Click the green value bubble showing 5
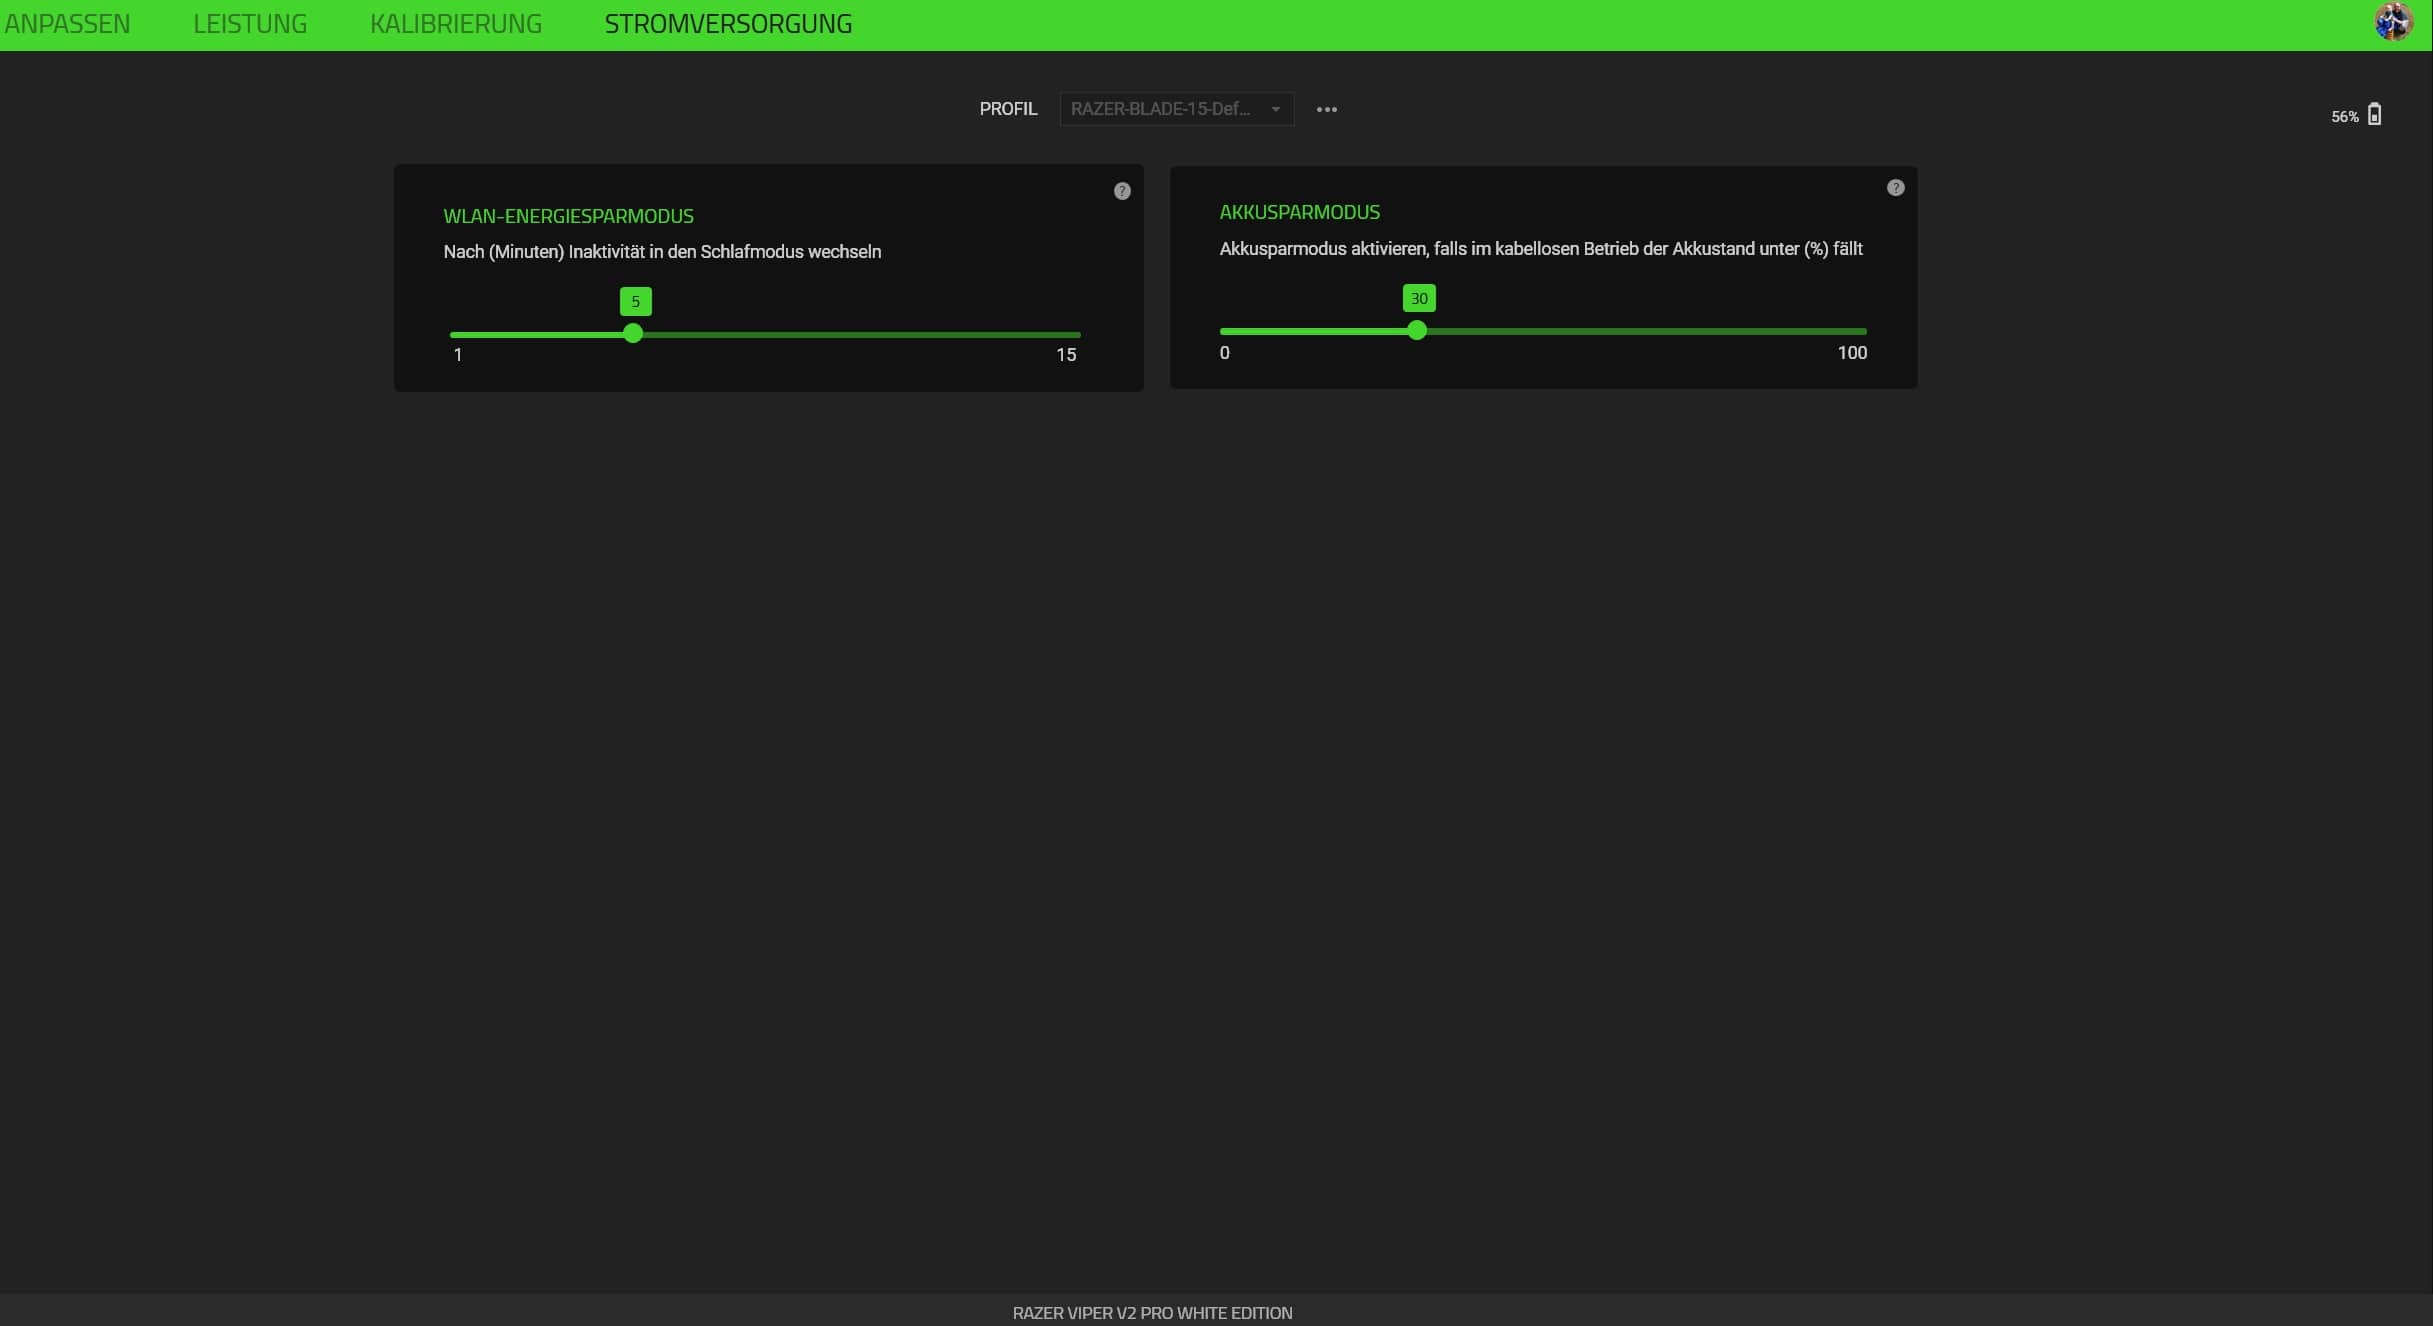The width and height of the screenshot is (2433, 1326). coord(635,302)
